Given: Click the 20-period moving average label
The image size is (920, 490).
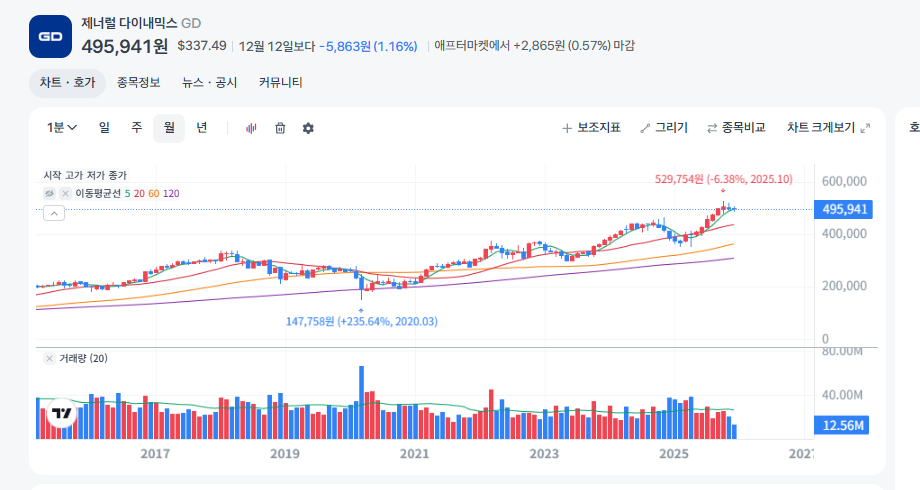Looking at the screenshot, I should pos(139,194).
